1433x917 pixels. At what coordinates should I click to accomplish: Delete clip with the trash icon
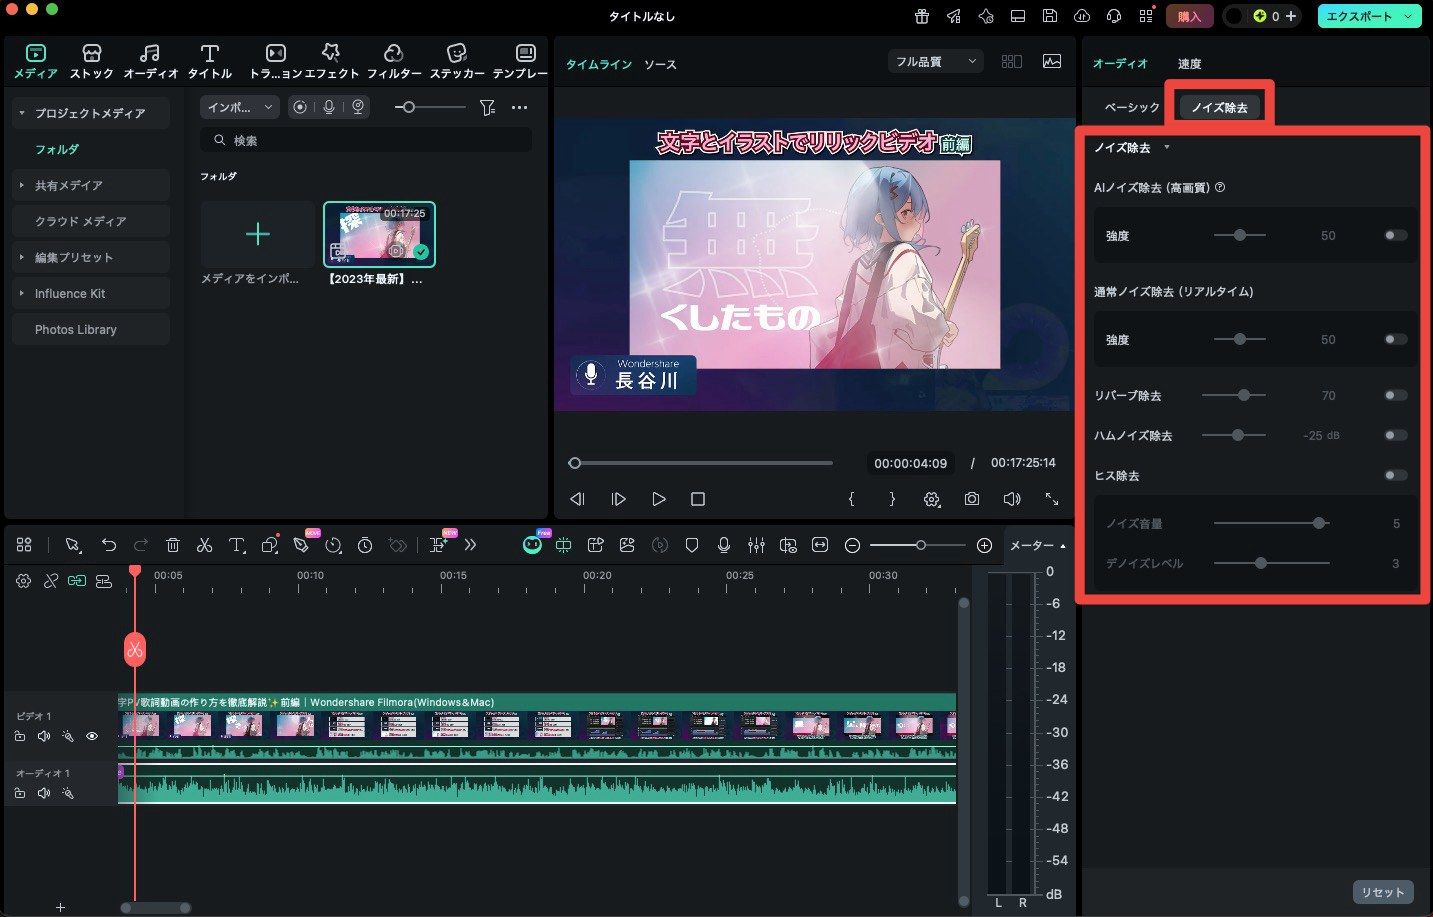(173, 545)
